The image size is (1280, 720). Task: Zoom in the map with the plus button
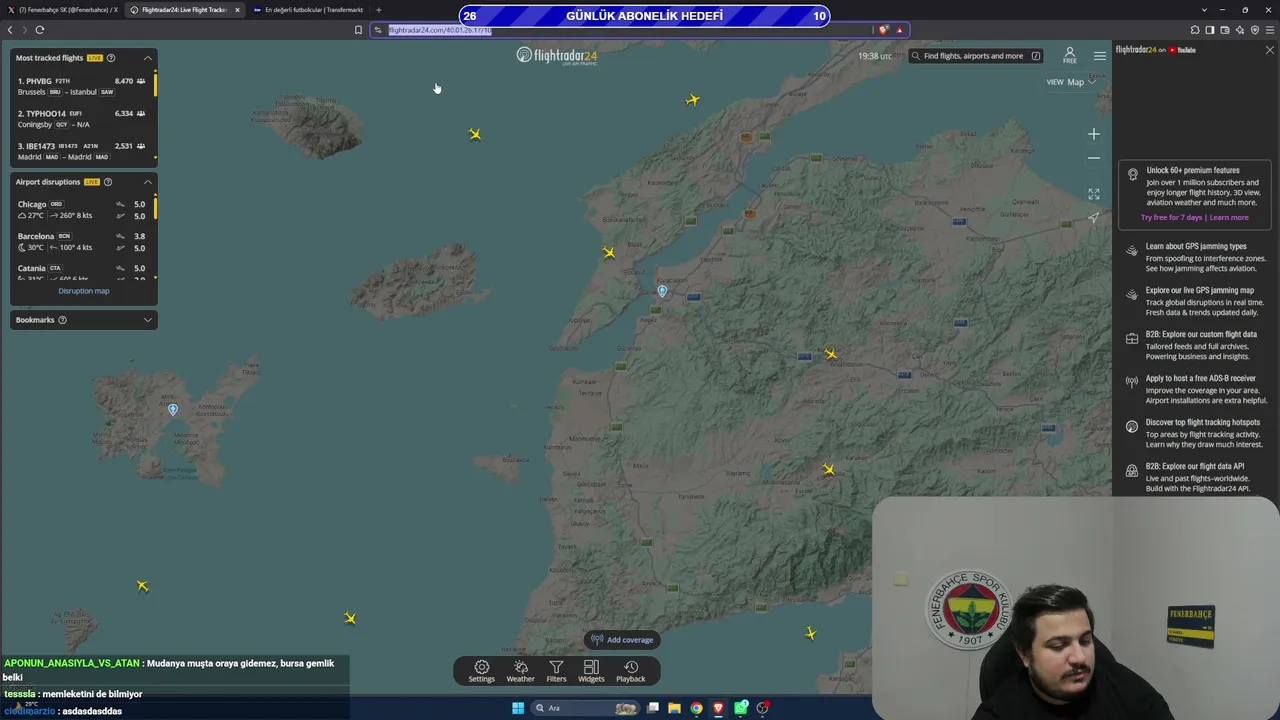[1094, 134]
